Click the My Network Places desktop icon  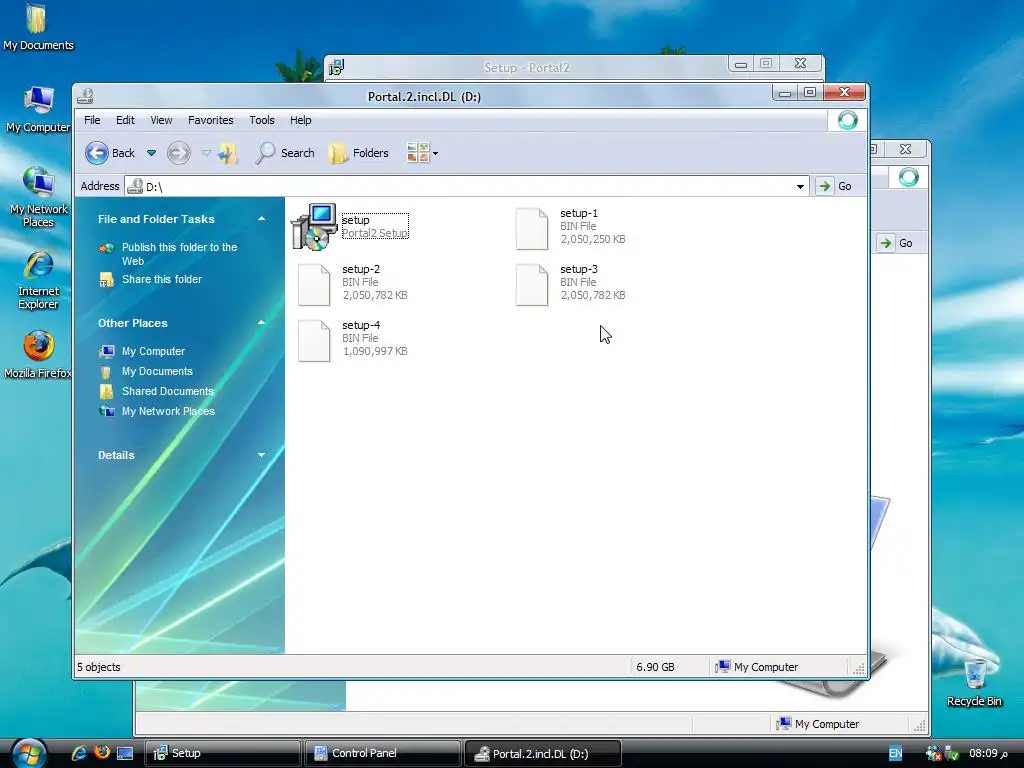39,197
